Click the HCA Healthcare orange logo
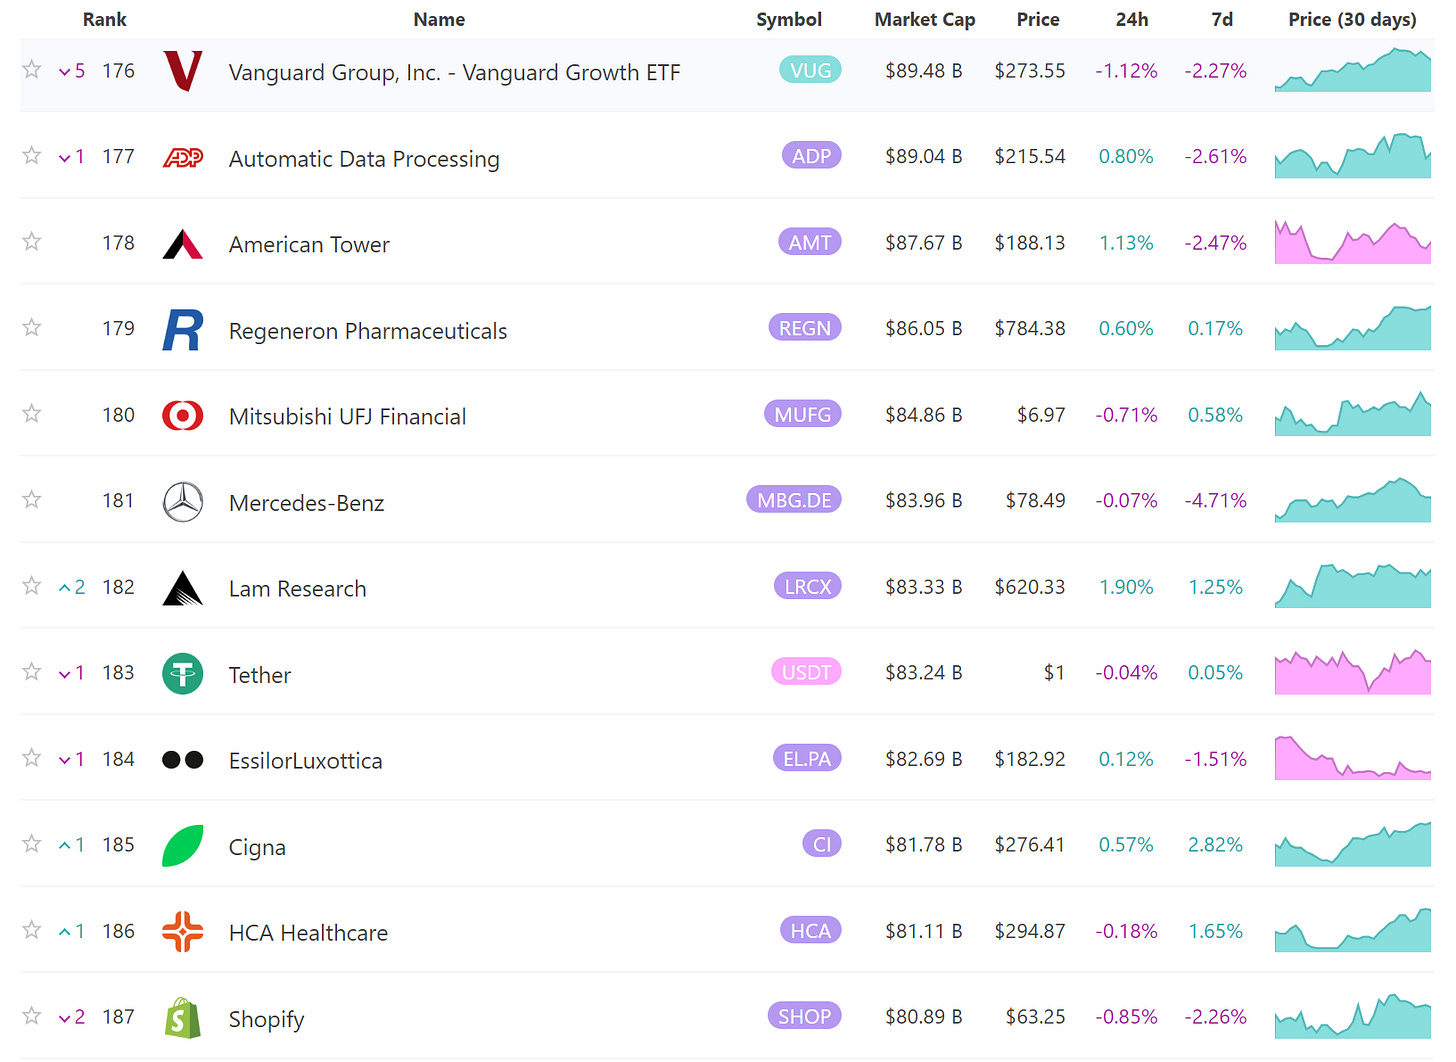 (x=183, y=932)
